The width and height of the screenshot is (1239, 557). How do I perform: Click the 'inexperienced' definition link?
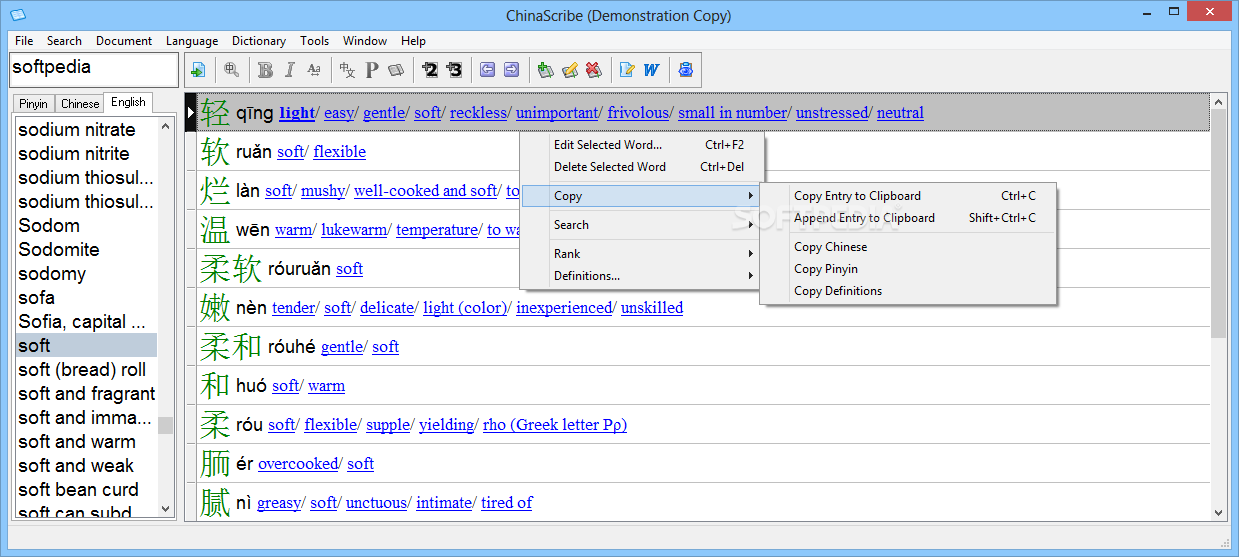click(x=564, y=308)
